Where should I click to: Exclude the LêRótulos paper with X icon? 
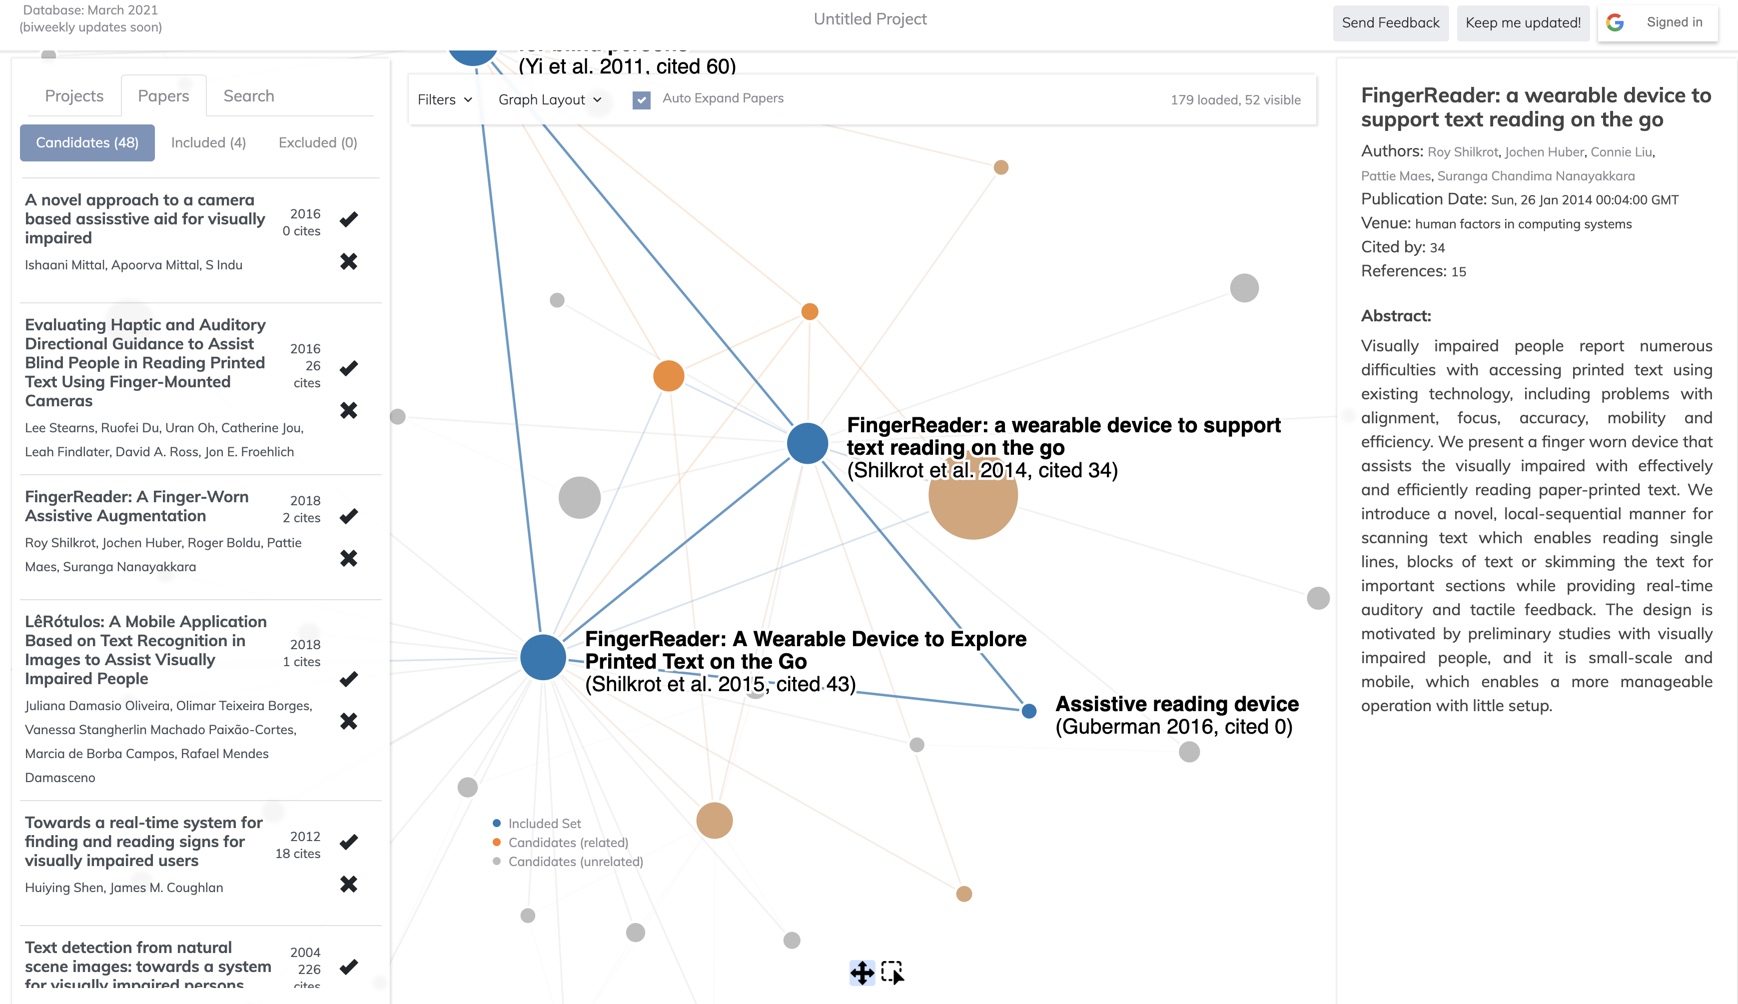point(348,721)
